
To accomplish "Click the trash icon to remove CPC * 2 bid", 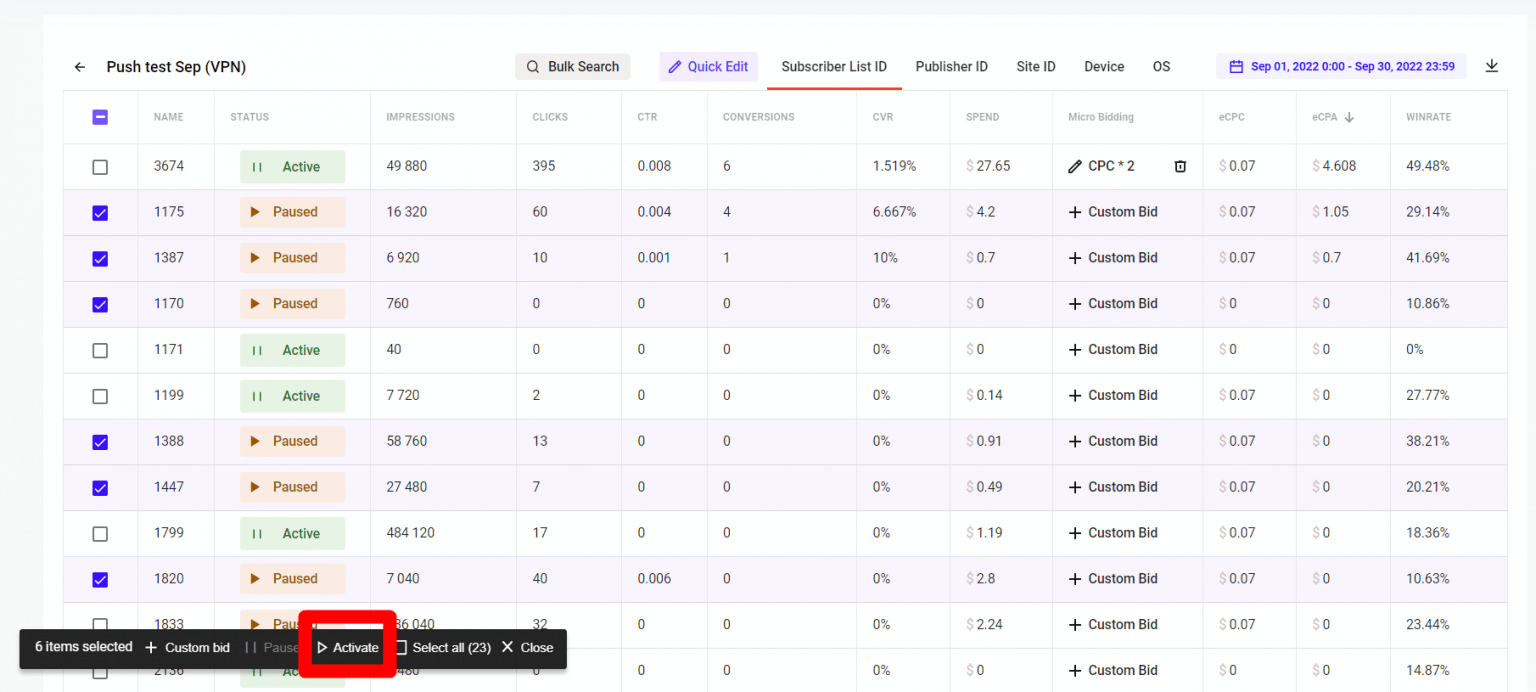I will (x=1180, y=166).
